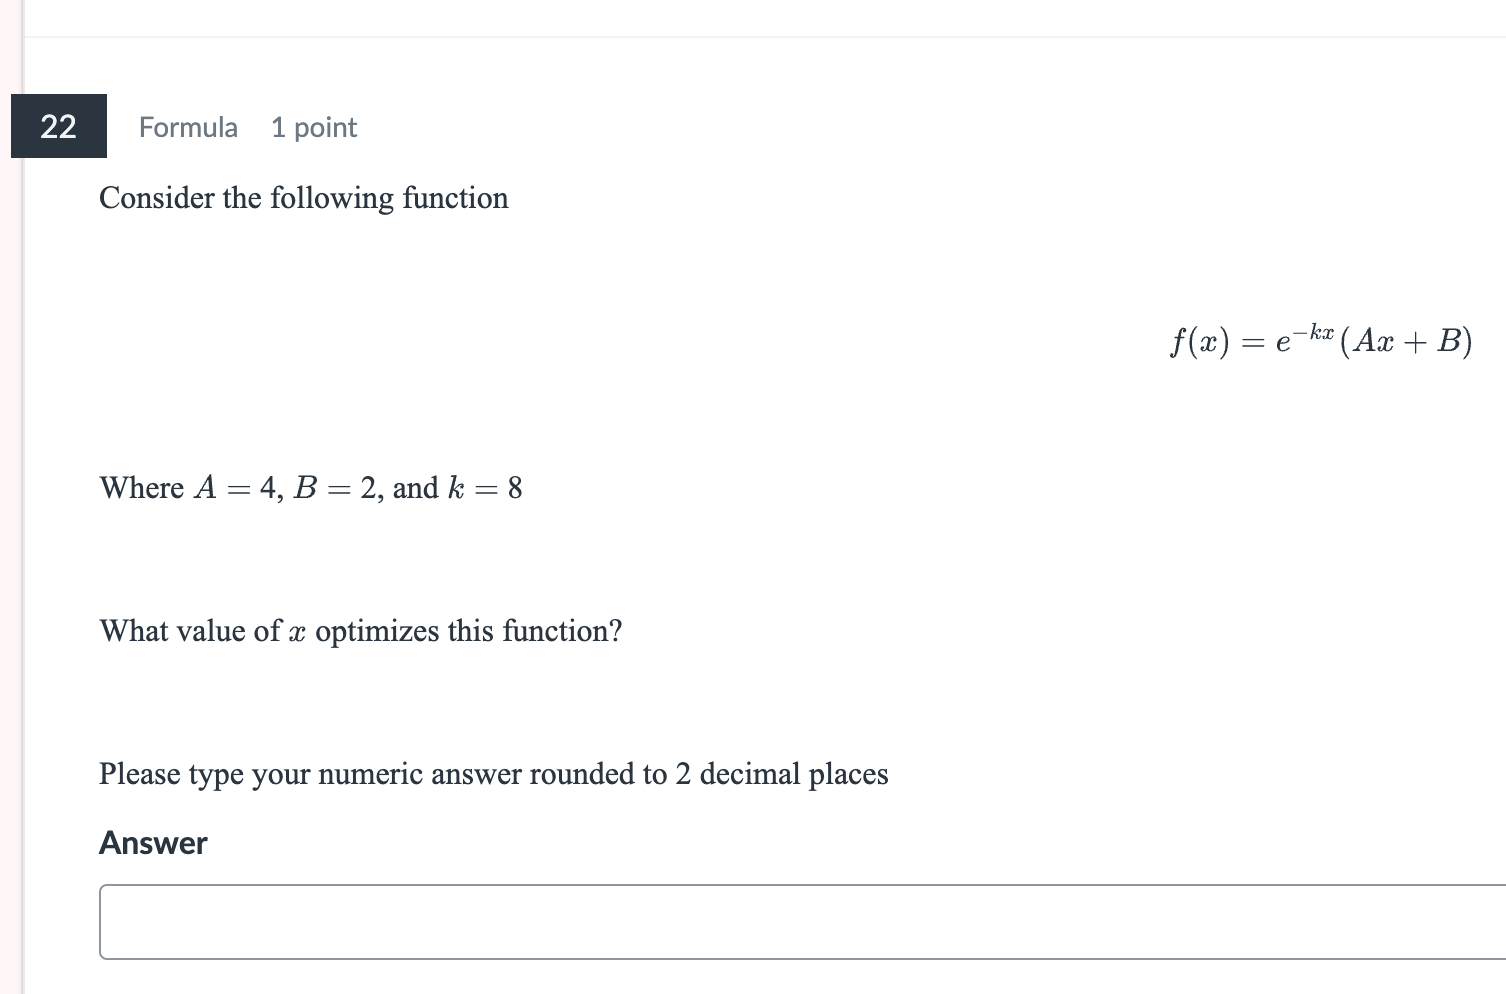Click the 1 point label
Screen dimensions: 1506x994
coord(313,127)
